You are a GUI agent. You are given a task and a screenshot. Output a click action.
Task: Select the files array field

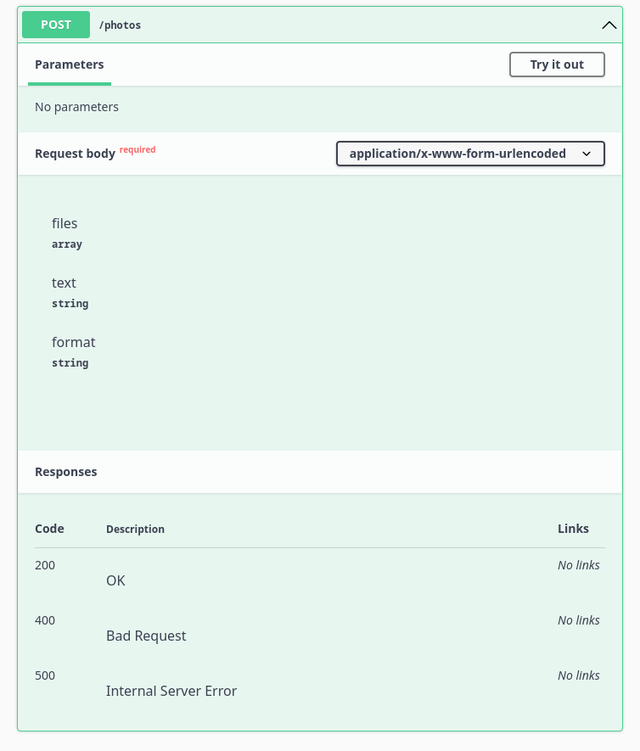point(67,233)
